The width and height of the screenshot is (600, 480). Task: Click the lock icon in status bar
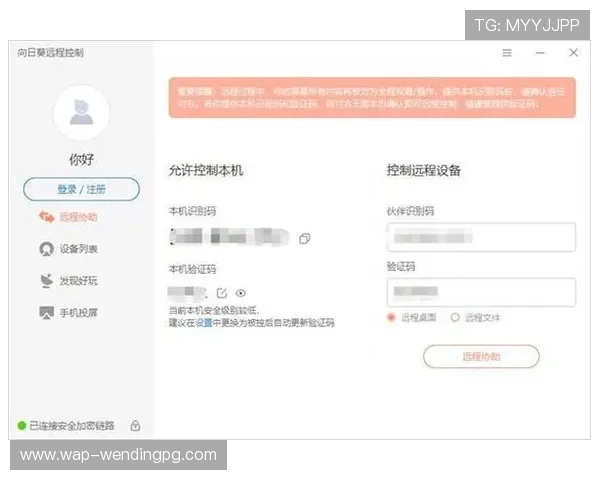click(x=135, y=425)
